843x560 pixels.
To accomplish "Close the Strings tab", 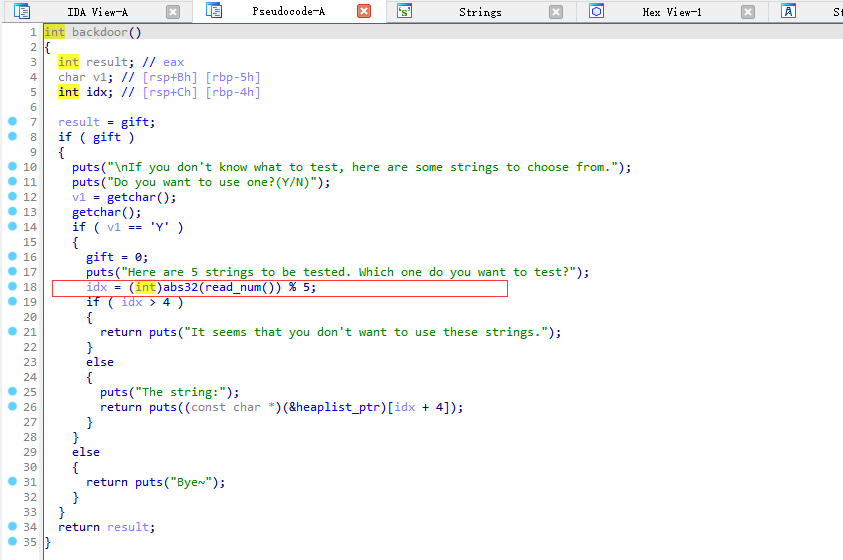I will [556, 12].
